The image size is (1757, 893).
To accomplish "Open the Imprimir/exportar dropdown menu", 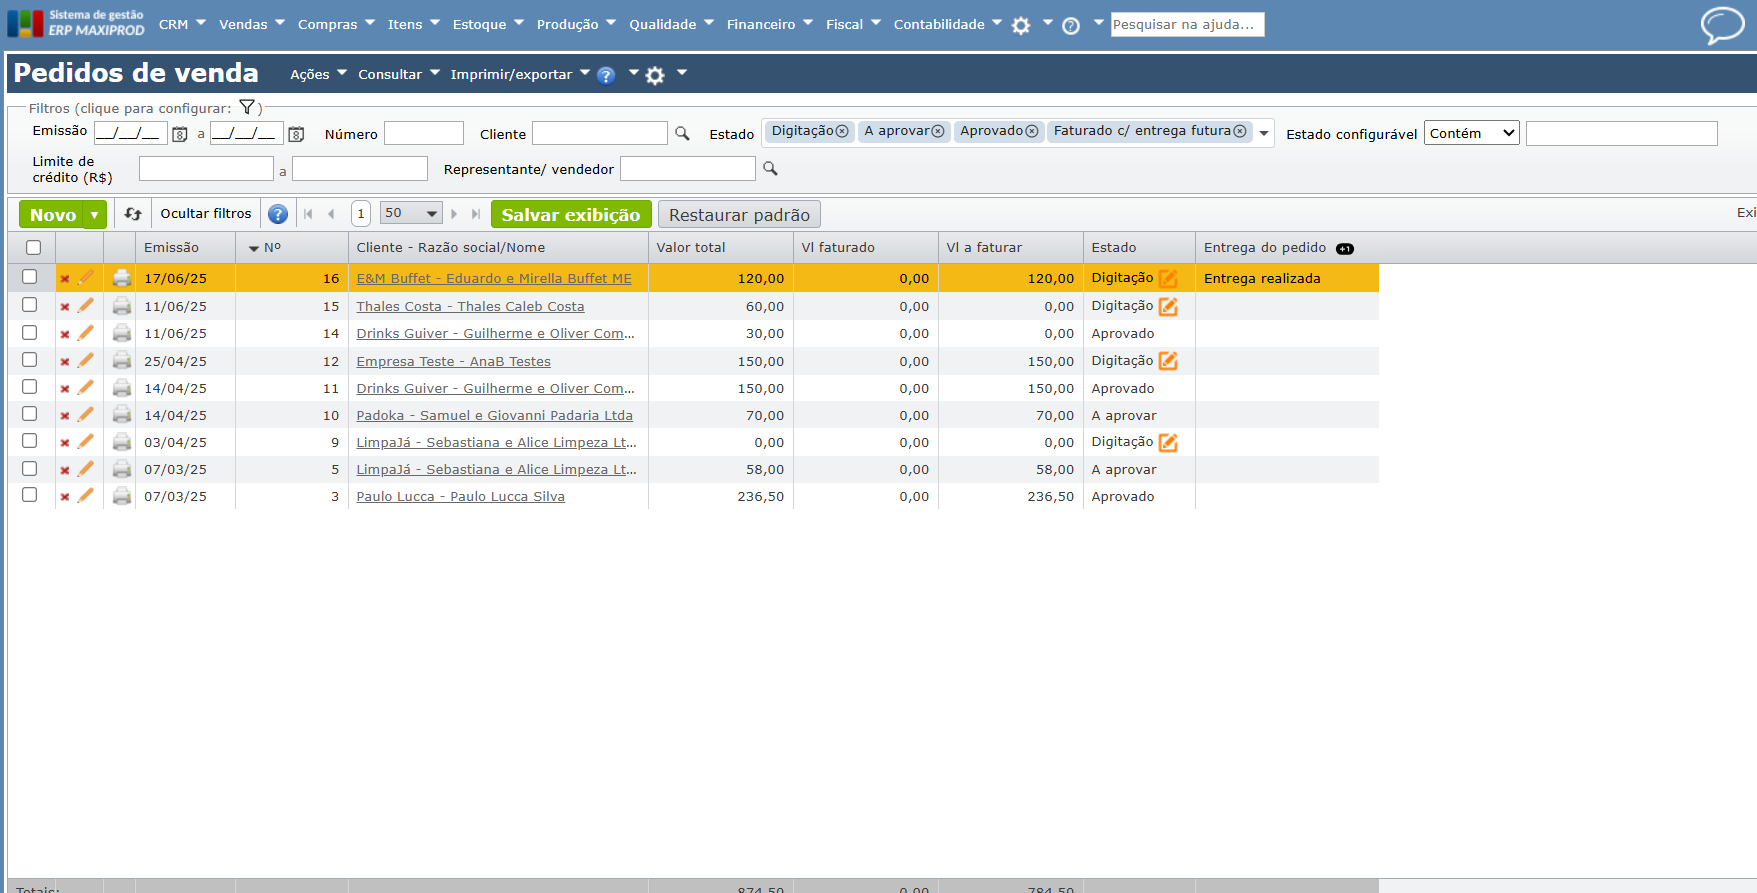I will 520,74.
